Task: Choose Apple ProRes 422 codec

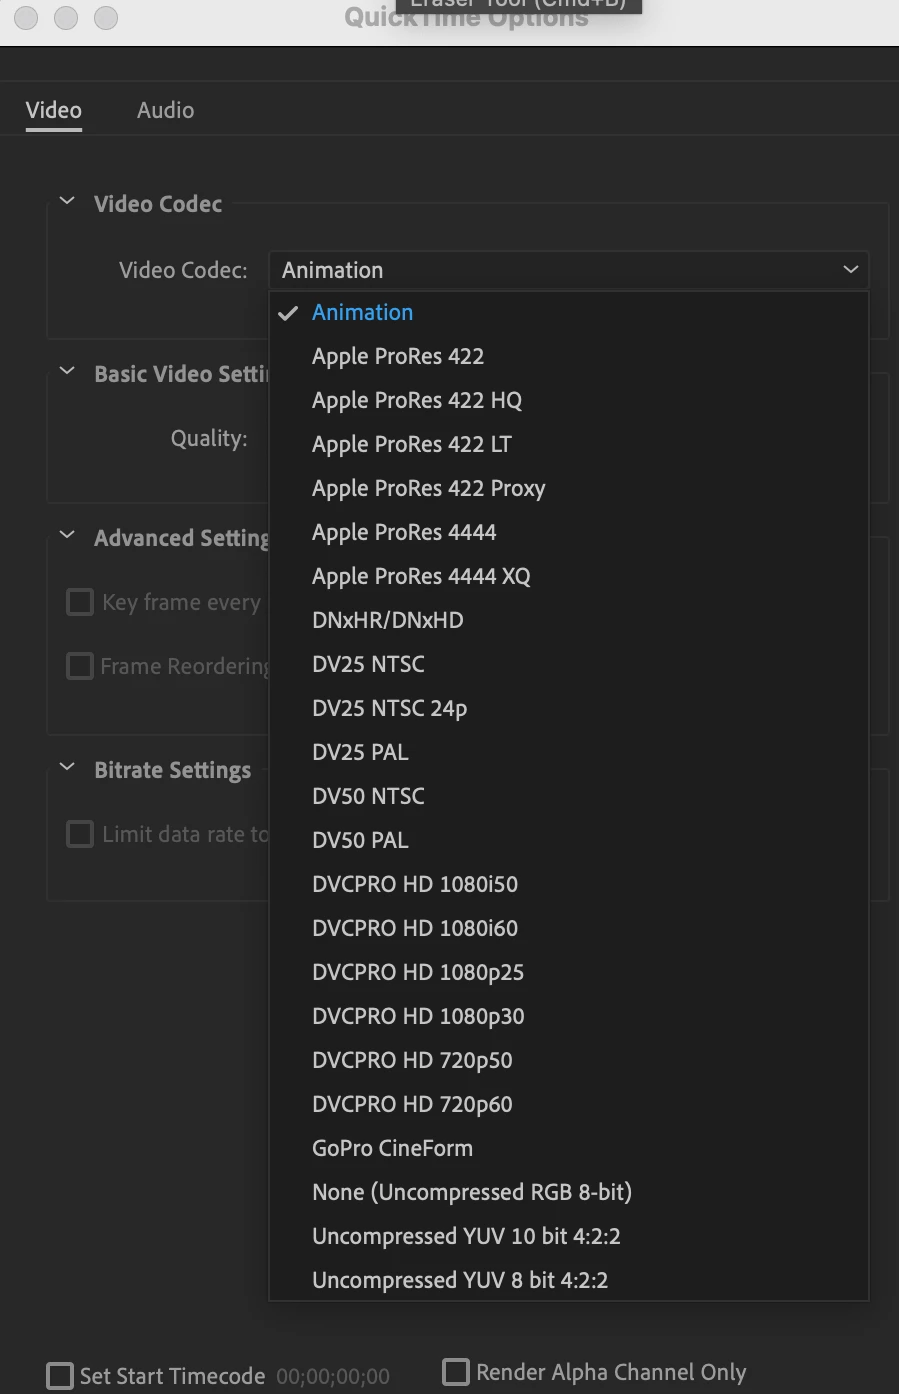Action: click(568, 356)
